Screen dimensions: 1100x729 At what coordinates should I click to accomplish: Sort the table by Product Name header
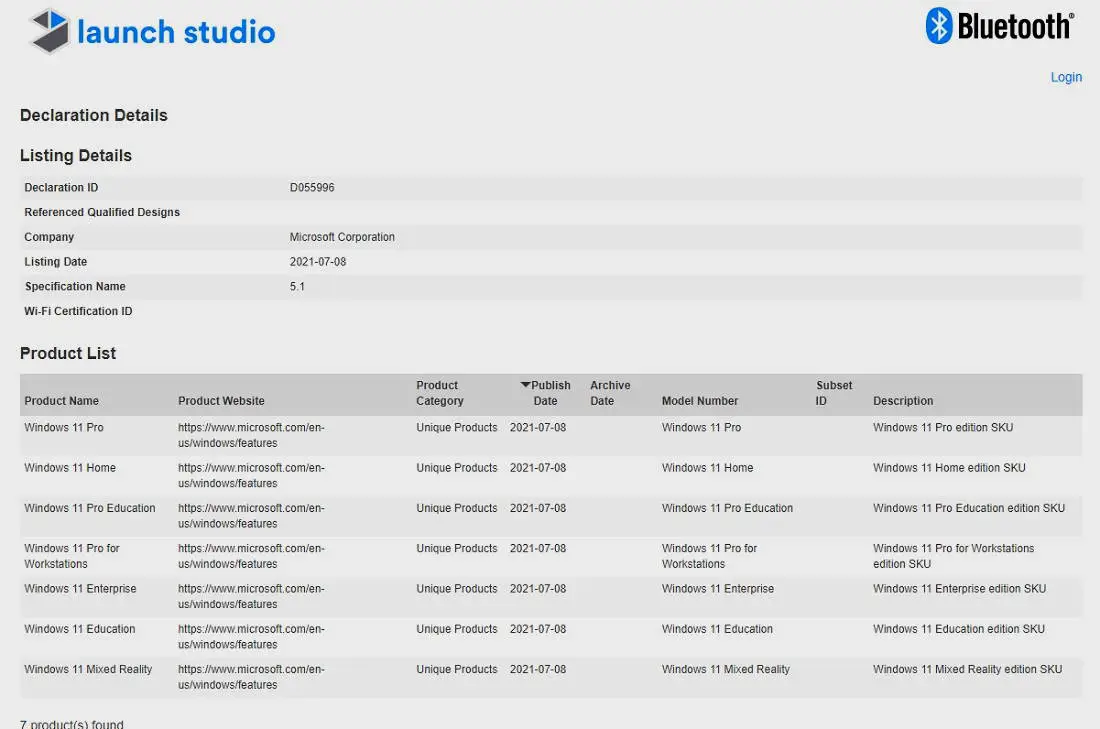click(x=62, y=401)
